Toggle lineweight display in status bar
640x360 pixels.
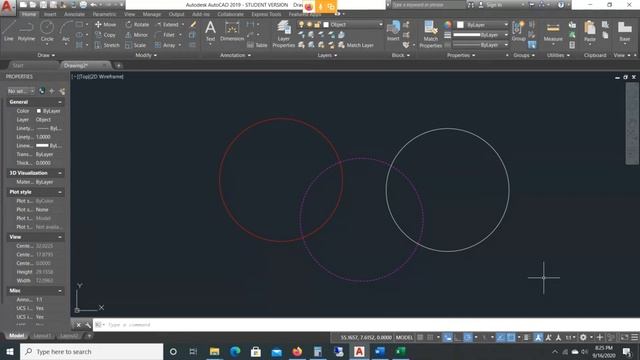coord(527,337)
